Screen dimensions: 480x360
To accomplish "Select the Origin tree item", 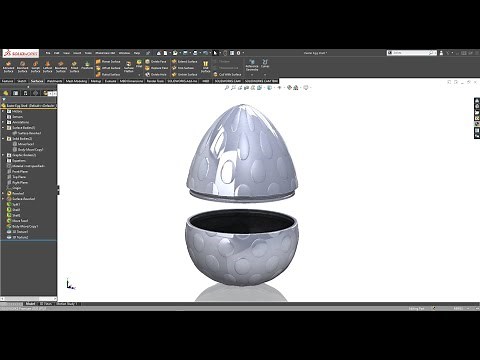I will [x=14, y=188].
